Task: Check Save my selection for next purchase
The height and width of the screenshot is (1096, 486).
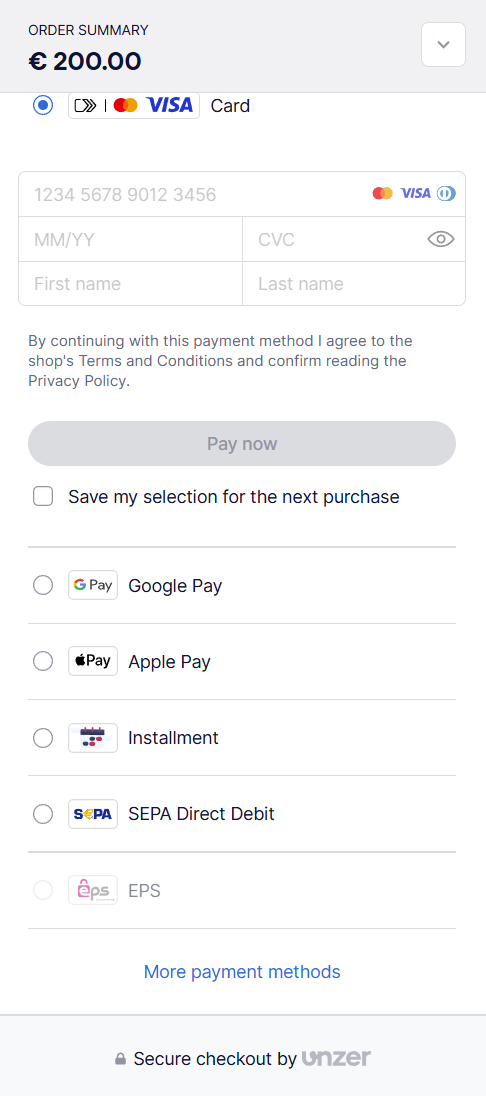Action: click(x=43, y=497)
